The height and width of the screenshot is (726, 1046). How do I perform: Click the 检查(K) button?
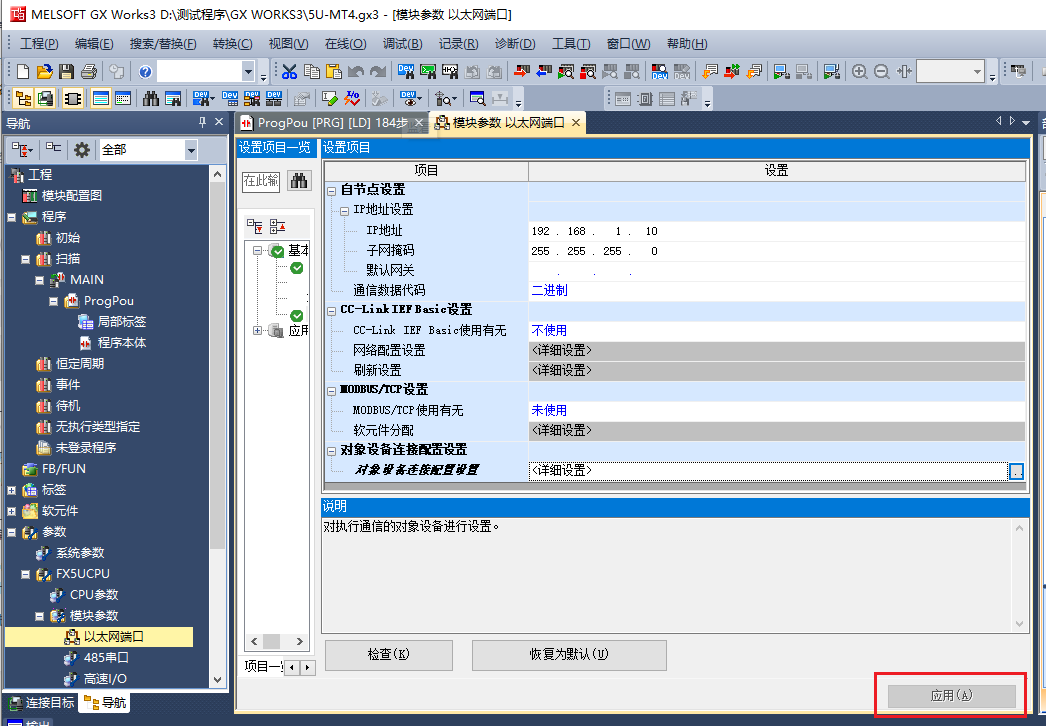coord(388,655)
